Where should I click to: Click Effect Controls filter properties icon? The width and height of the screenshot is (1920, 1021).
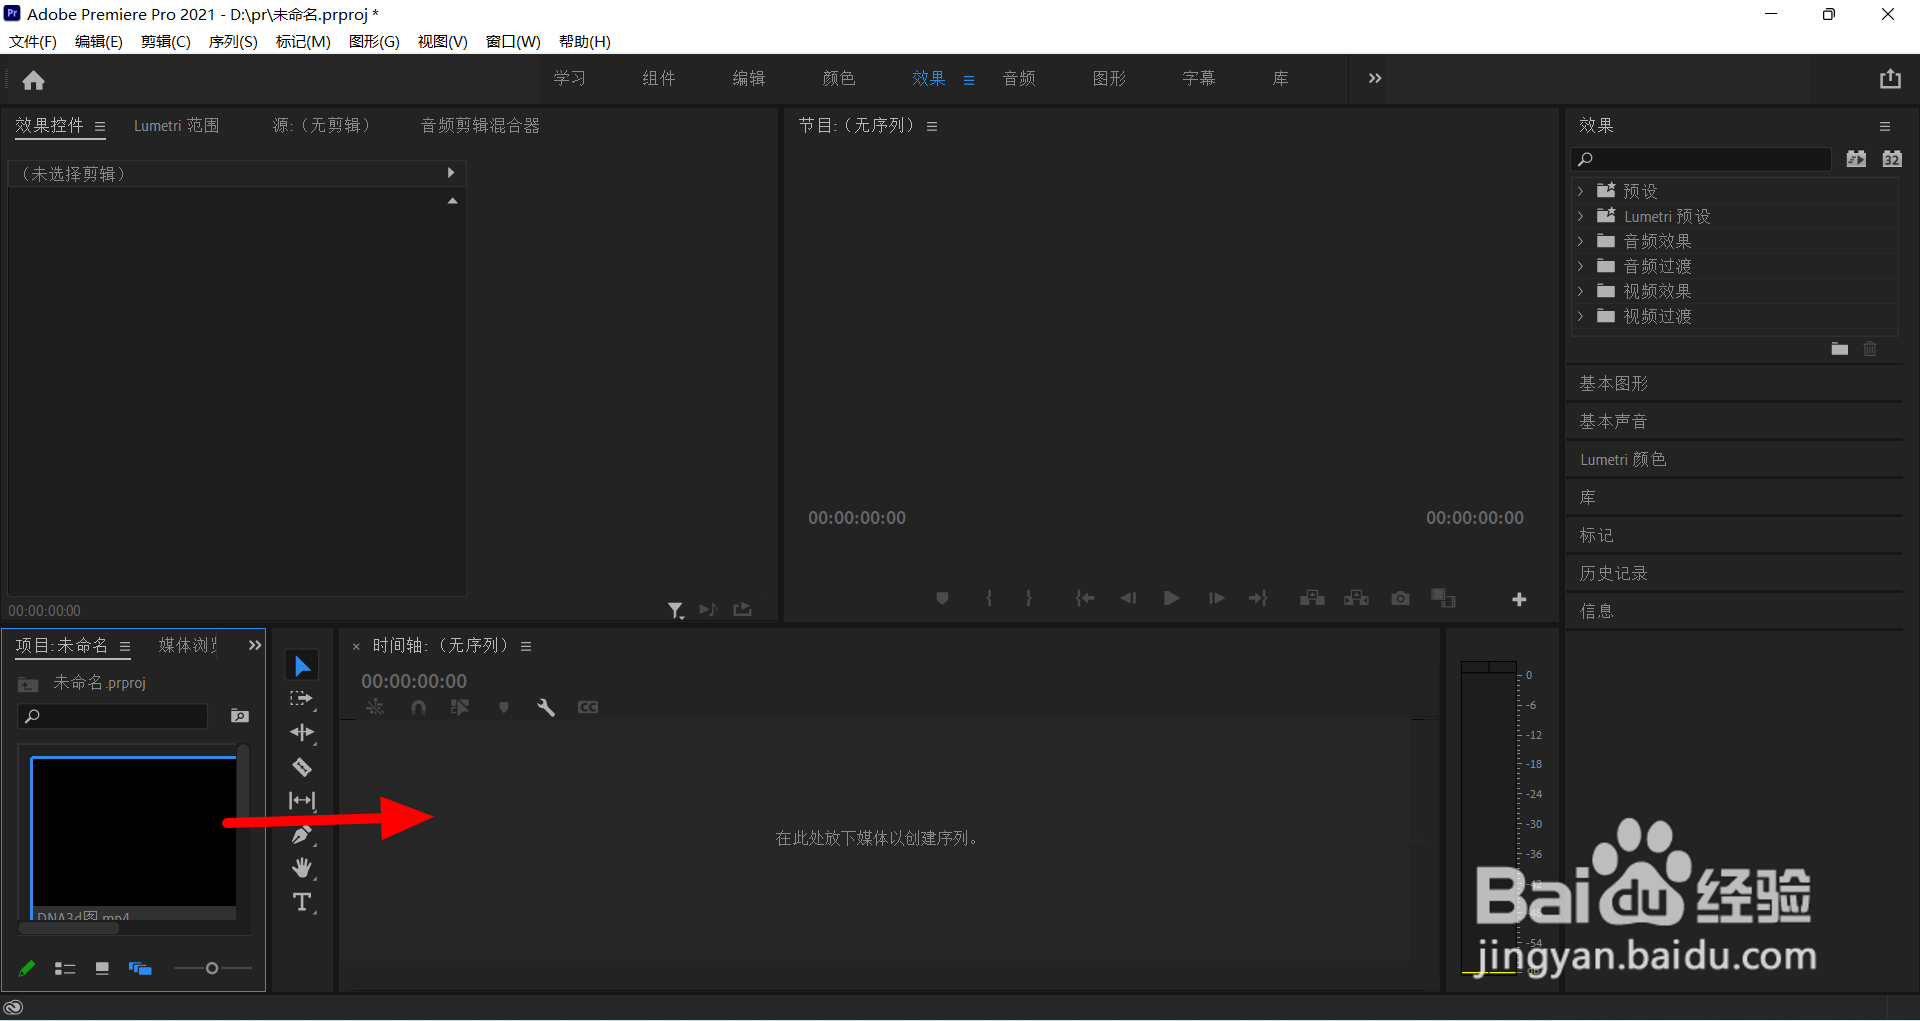click(x=676, y=610)
